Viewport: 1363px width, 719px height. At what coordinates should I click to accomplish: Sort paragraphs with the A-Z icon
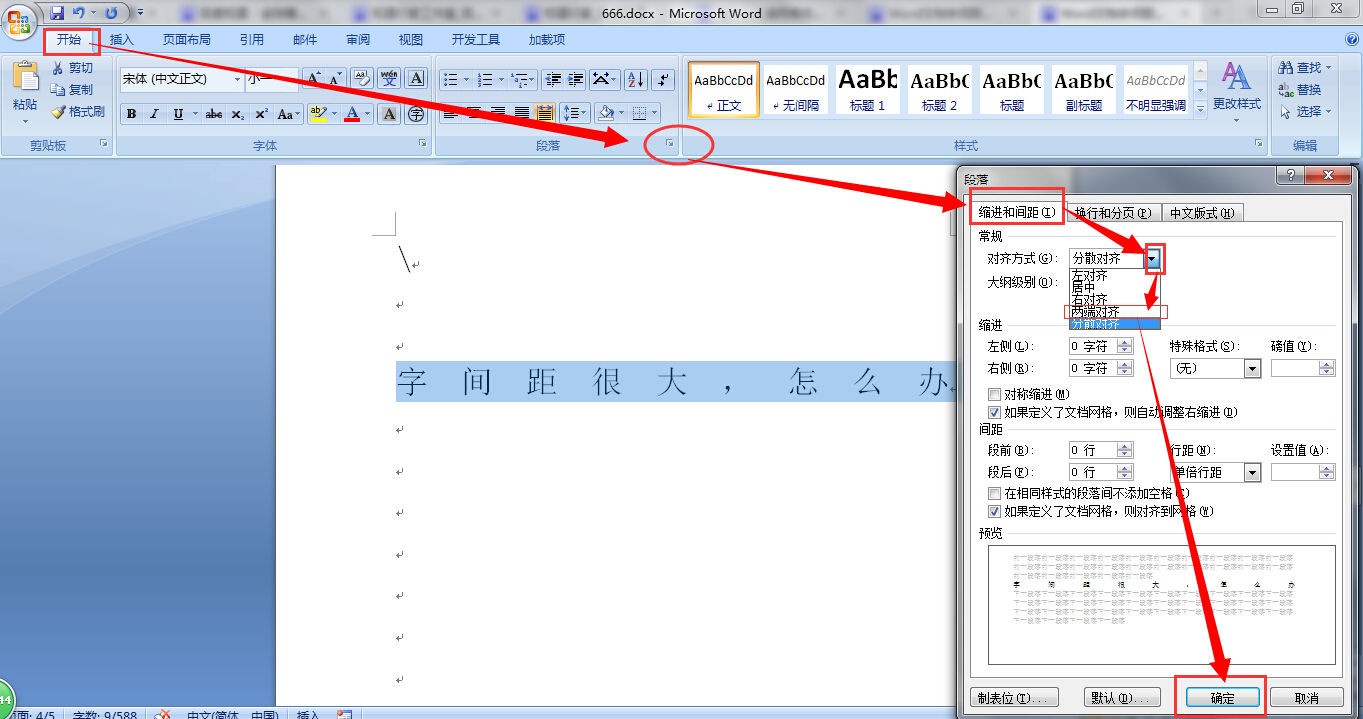tap(636, 80)
